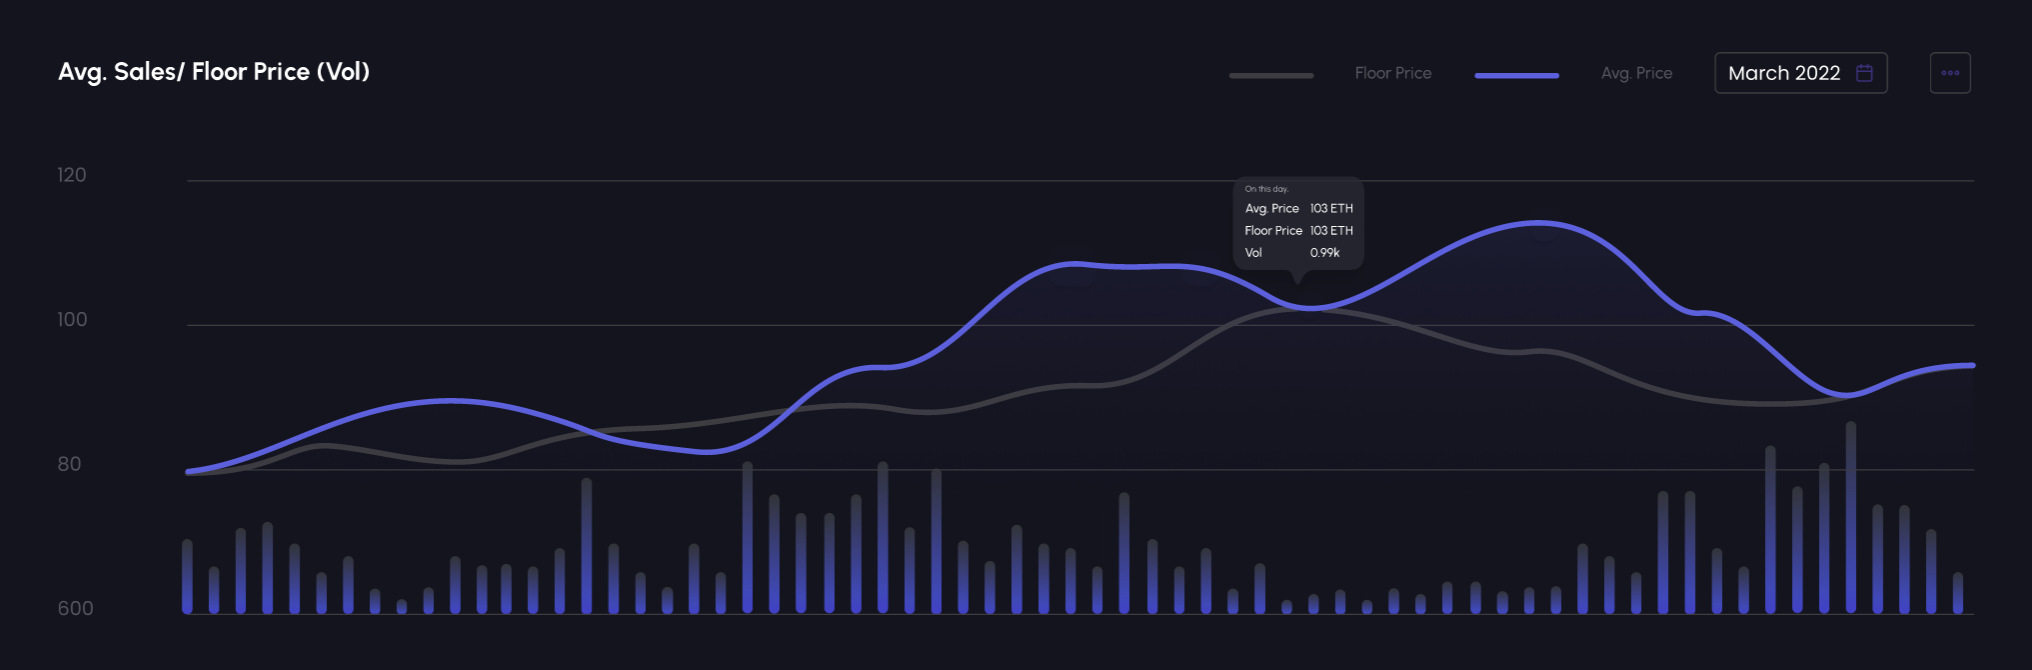
Task: Open the March 2022 date picker
Action: [x=1800, y=73]
